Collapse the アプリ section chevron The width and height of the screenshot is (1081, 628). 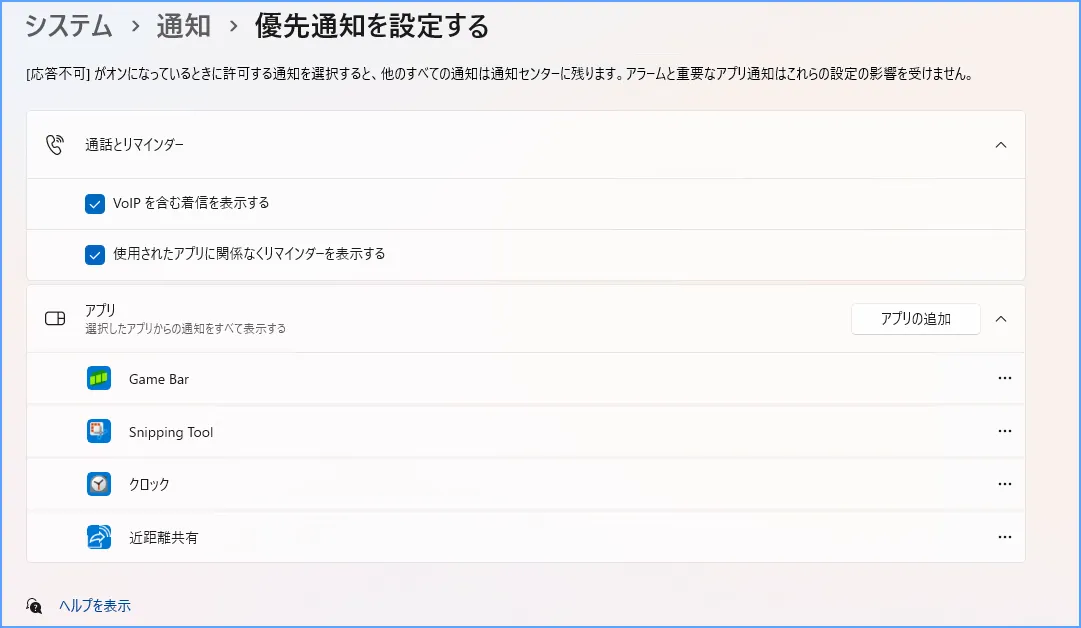pyautogui.click(x=1001, y=318)
